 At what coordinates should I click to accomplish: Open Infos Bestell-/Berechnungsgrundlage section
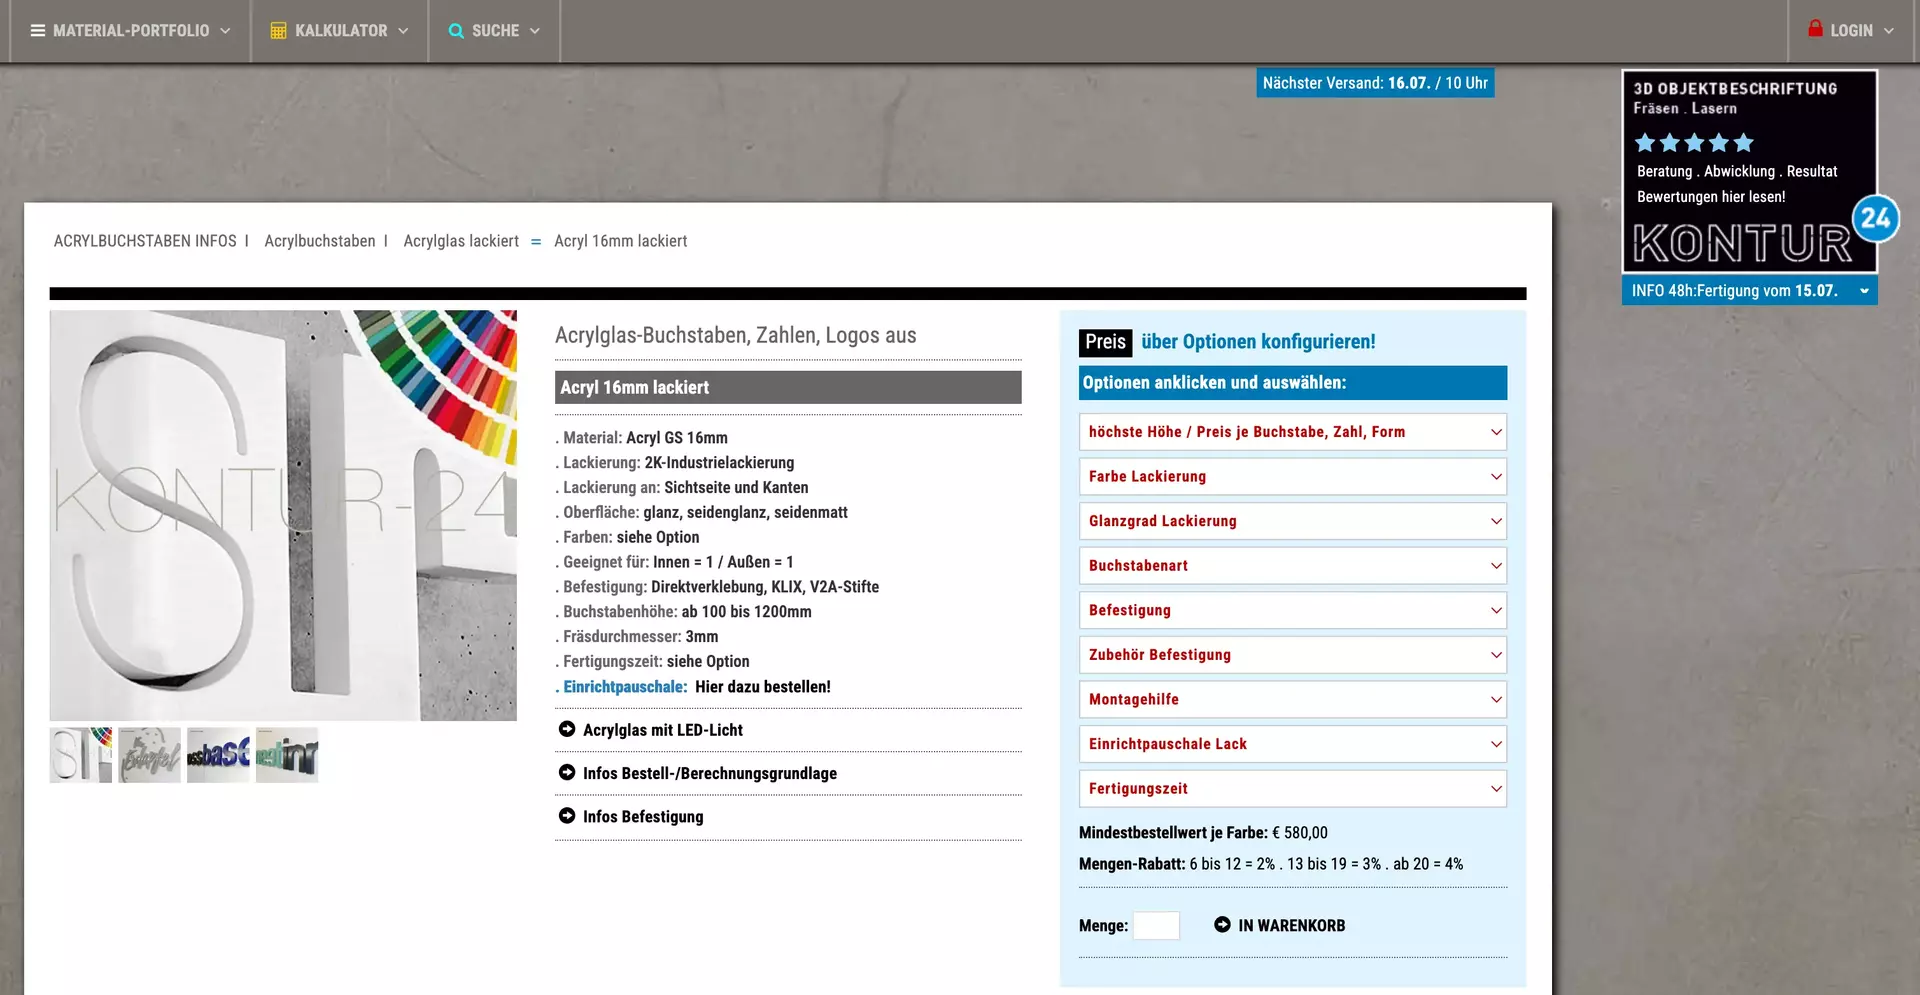point(710,773)
